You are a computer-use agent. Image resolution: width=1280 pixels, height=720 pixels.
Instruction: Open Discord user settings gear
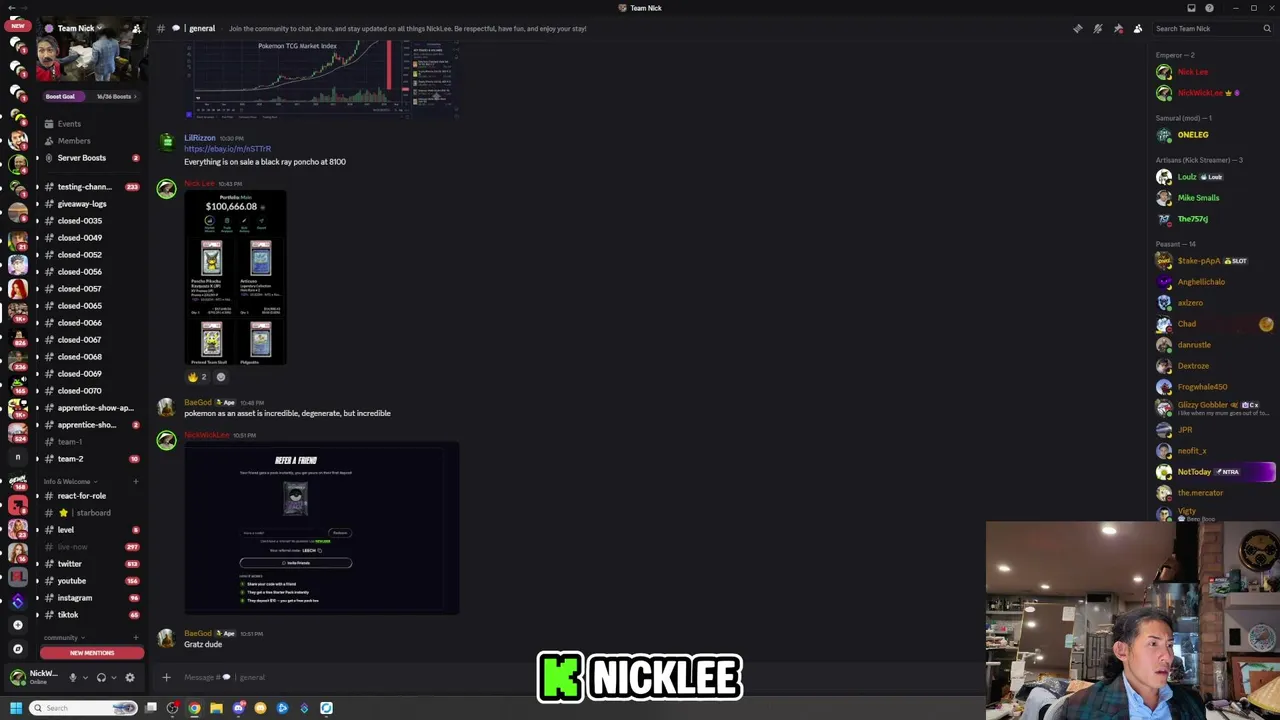click(x=130, y=677)
